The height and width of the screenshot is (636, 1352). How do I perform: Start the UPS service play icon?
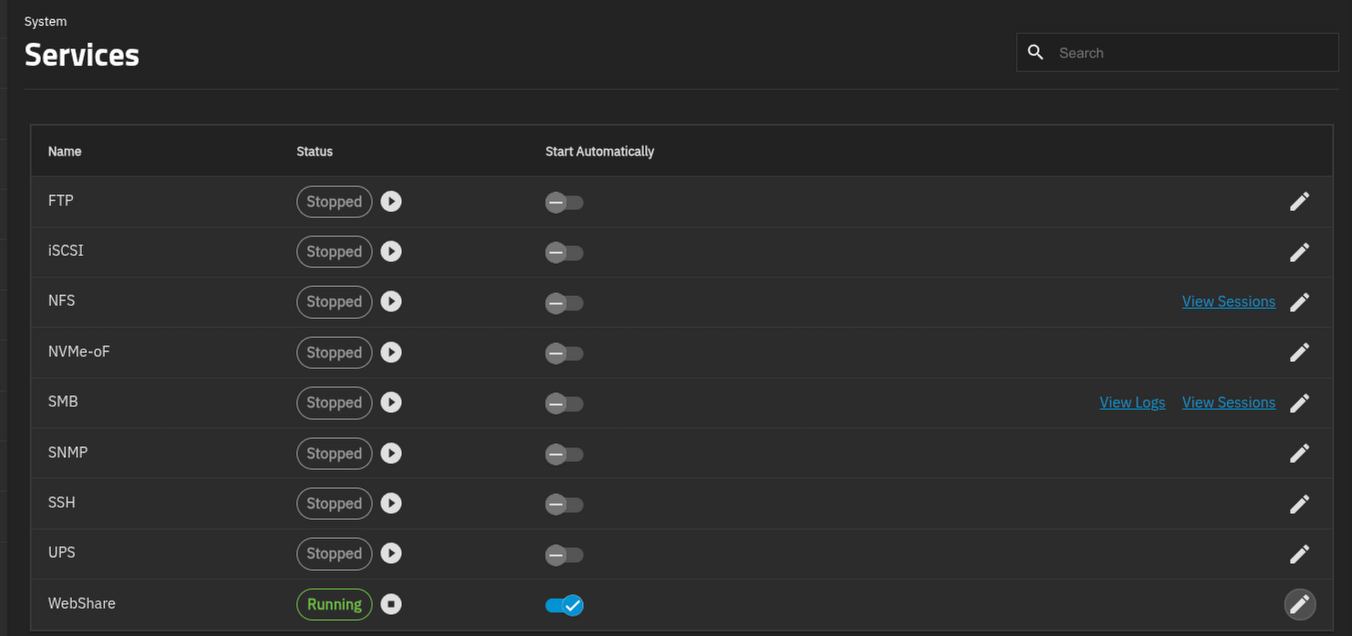391,554
